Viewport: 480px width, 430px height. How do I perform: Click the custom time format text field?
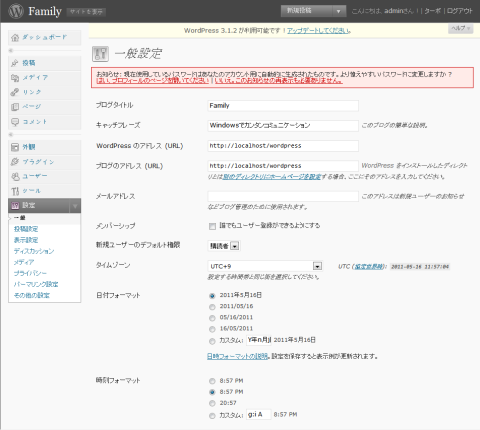(259, 415)
